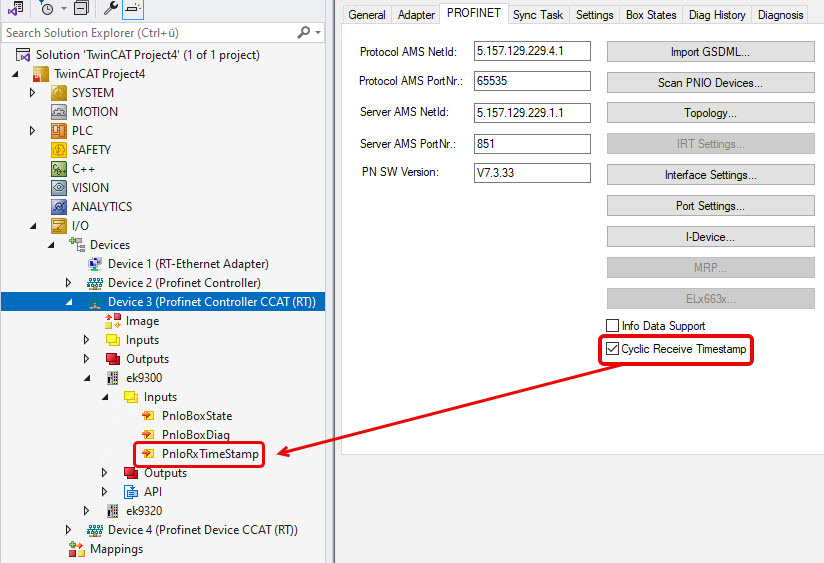Image resolution: width=824 pixels, height=563 pixels.
Task: Switch to the Sync Task tab
Action: tap(538, 15)
